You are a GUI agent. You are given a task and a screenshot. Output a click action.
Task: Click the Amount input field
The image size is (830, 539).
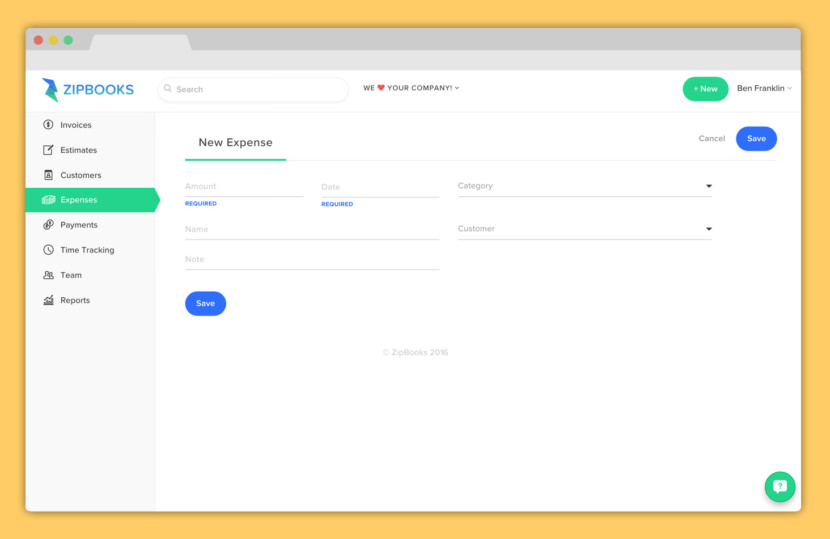(x=244, y=187)
